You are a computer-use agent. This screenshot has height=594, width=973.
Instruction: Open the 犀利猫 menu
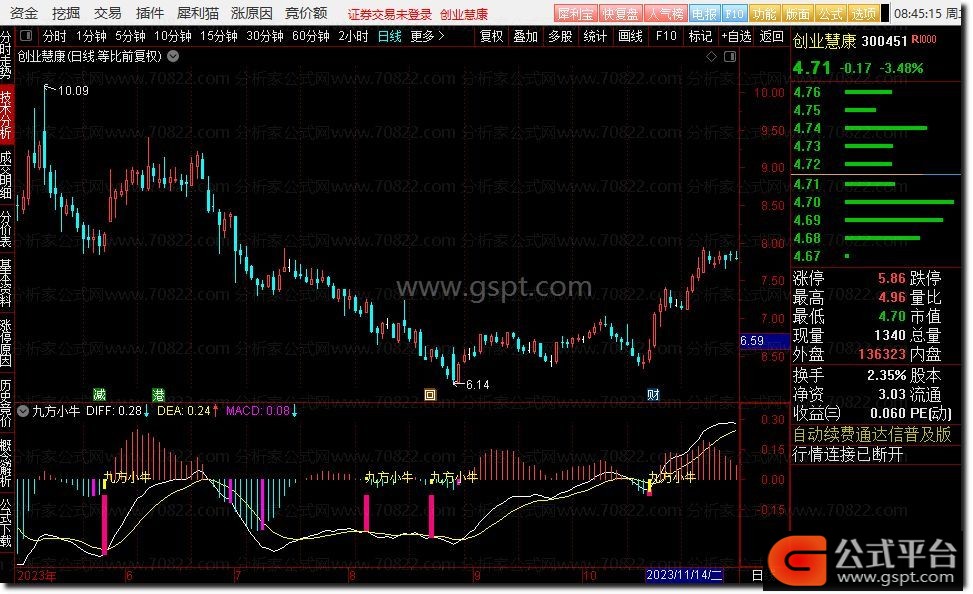(x=197, y=13)
